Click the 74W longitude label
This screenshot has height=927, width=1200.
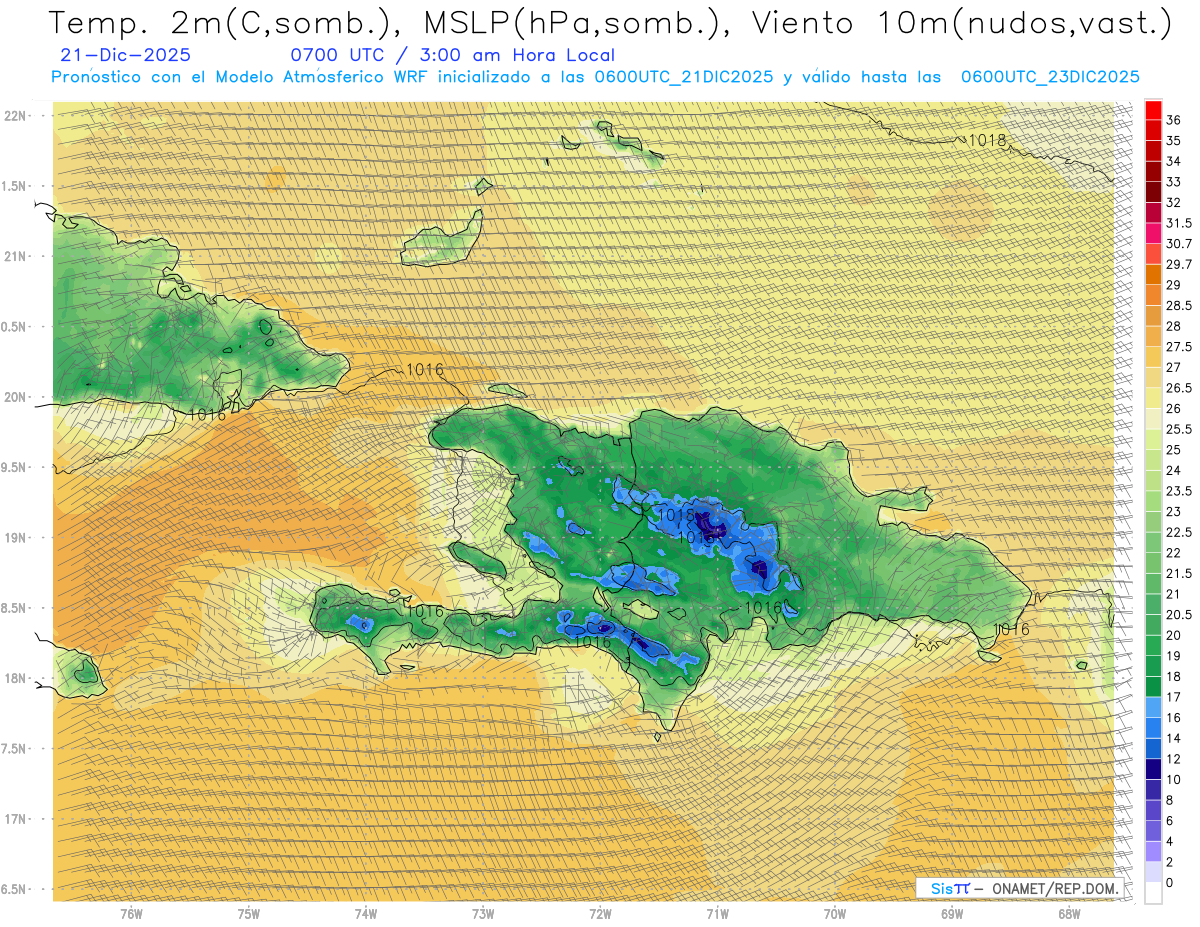coord(366,914)
